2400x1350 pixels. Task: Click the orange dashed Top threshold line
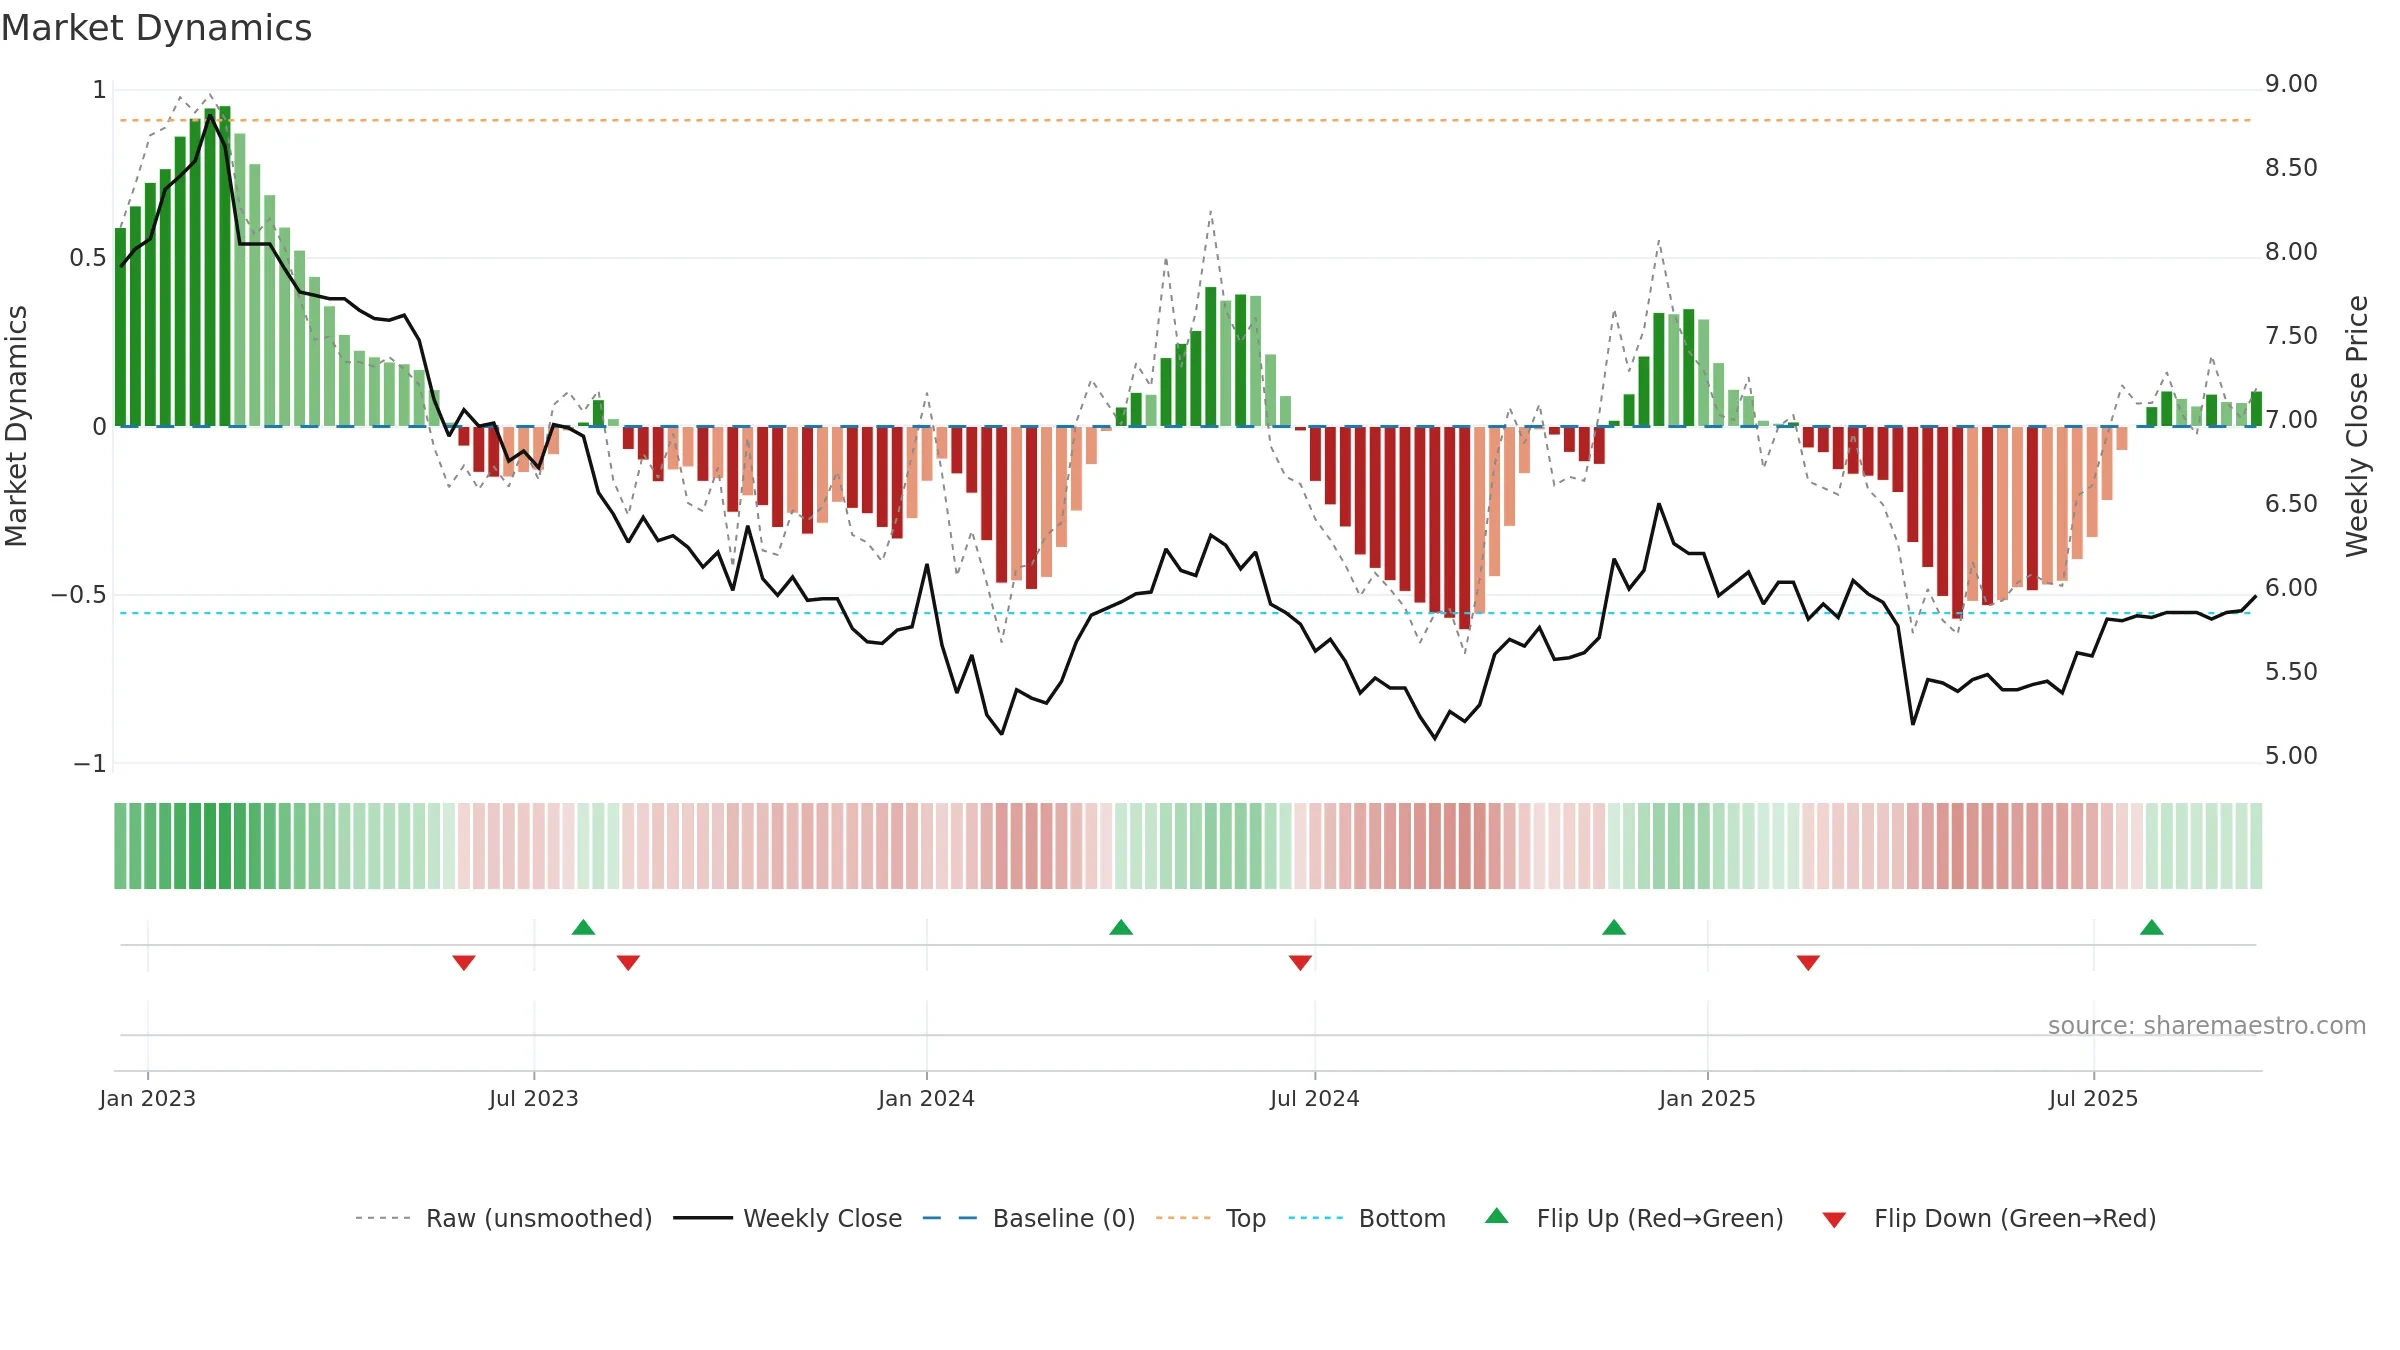1185,120
